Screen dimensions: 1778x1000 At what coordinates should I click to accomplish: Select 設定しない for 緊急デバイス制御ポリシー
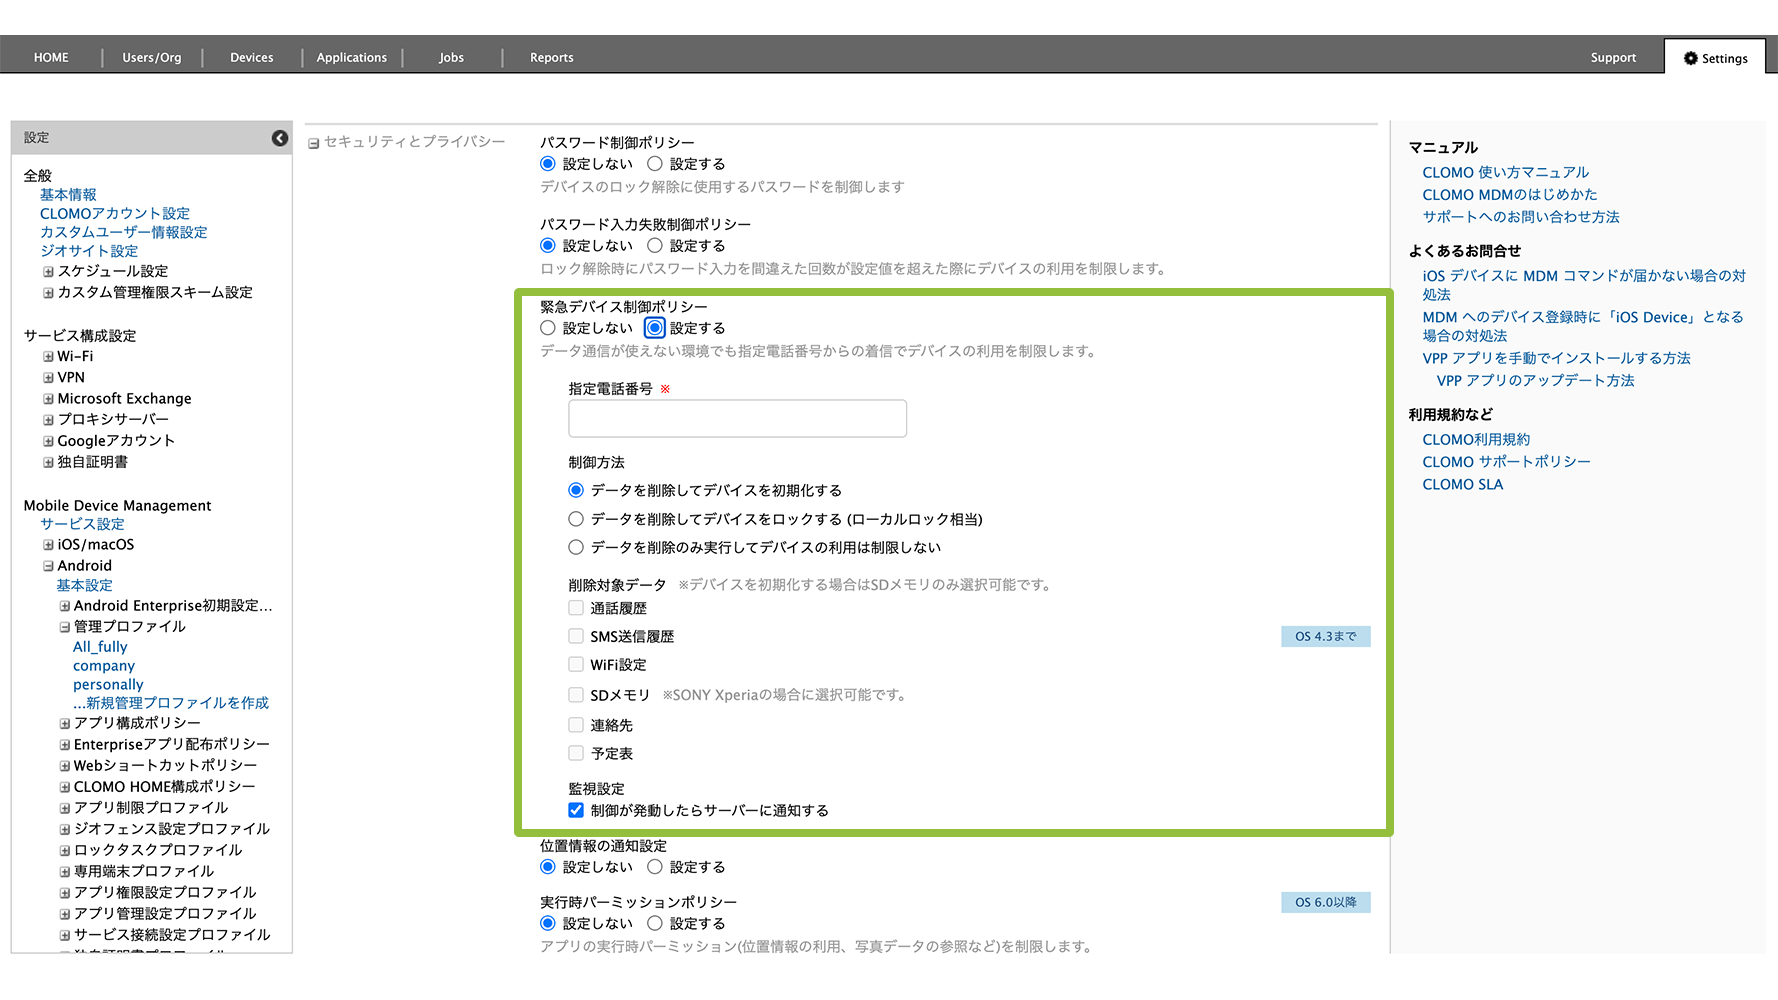tap(548, 328)
